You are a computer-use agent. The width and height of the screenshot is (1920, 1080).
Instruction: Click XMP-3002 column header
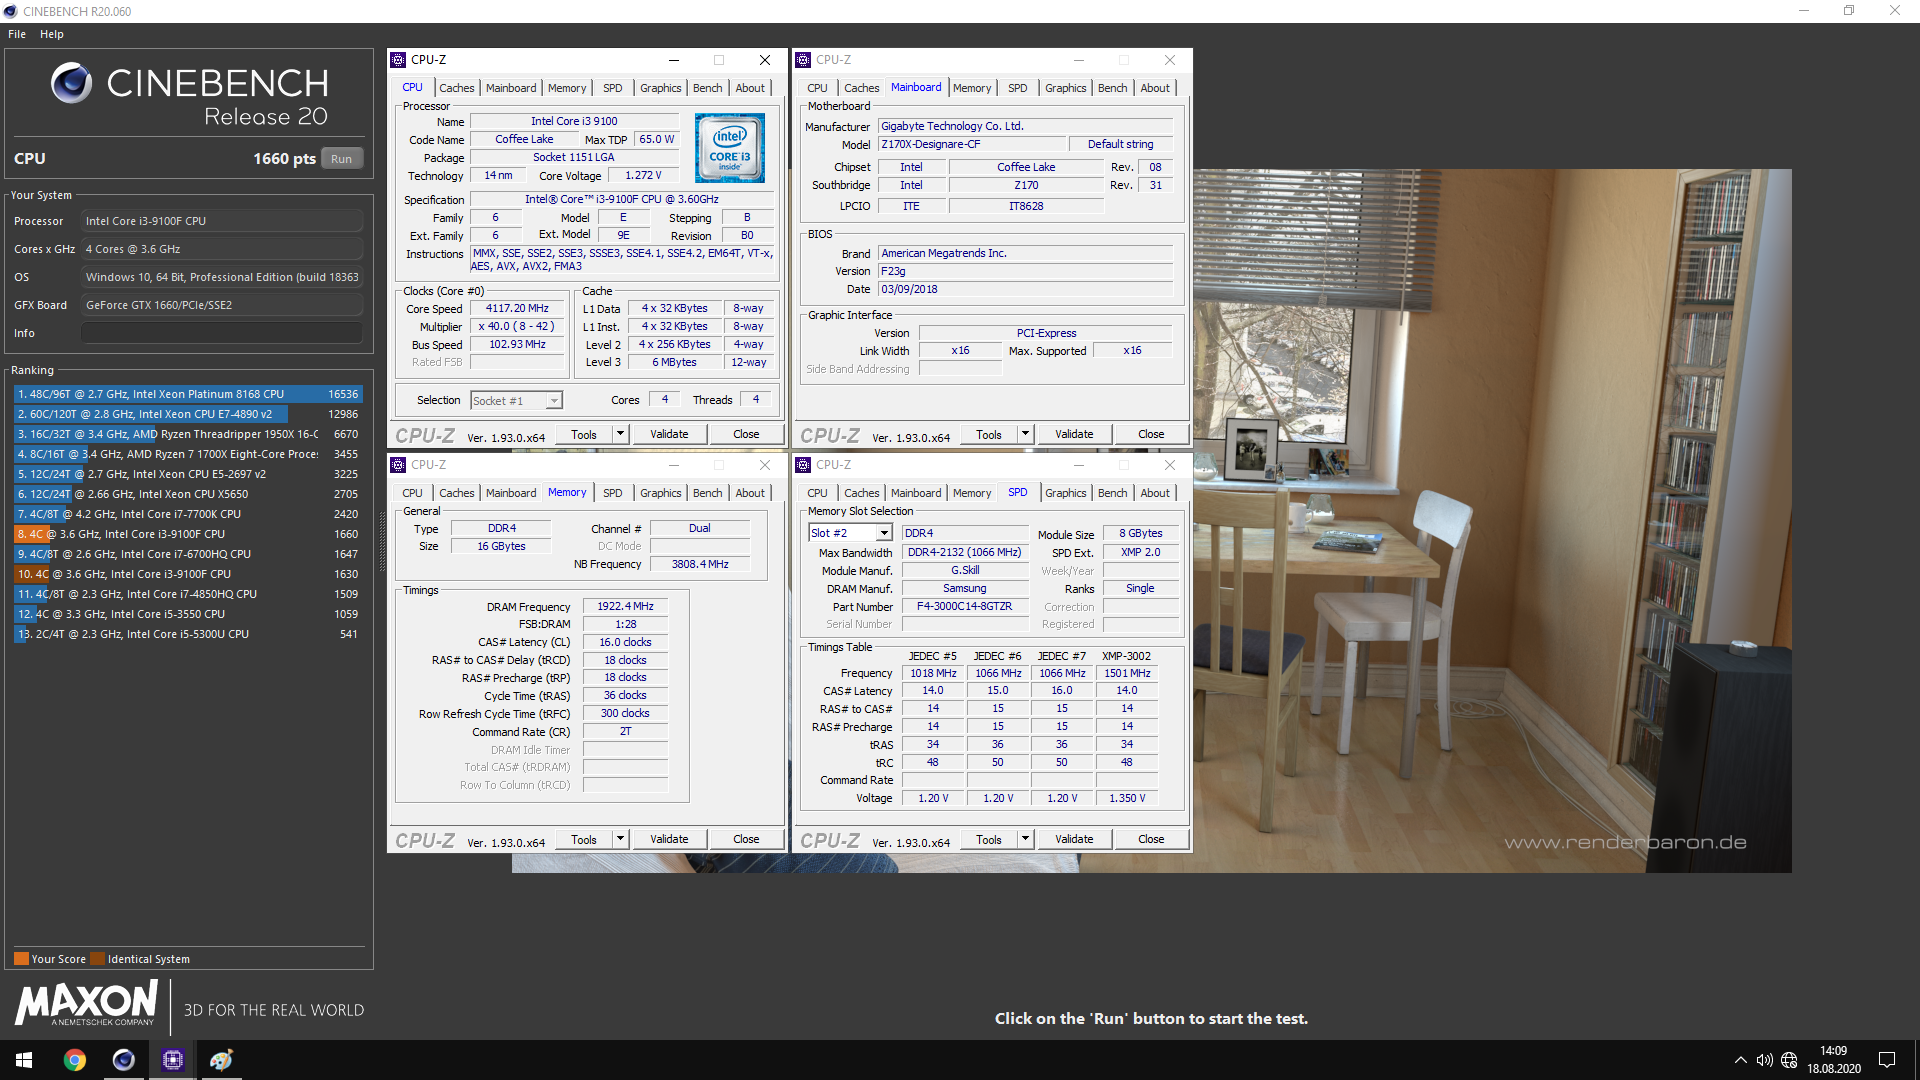pos(1126,656)
